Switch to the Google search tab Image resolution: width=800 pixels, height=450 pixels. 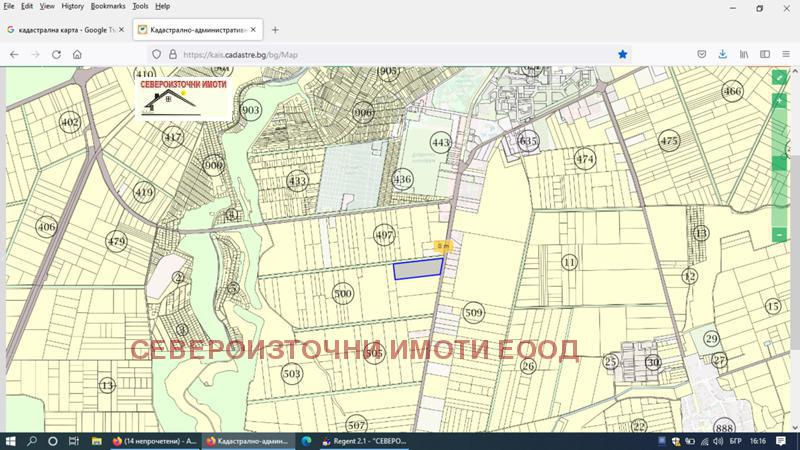[x=60, y=30]
